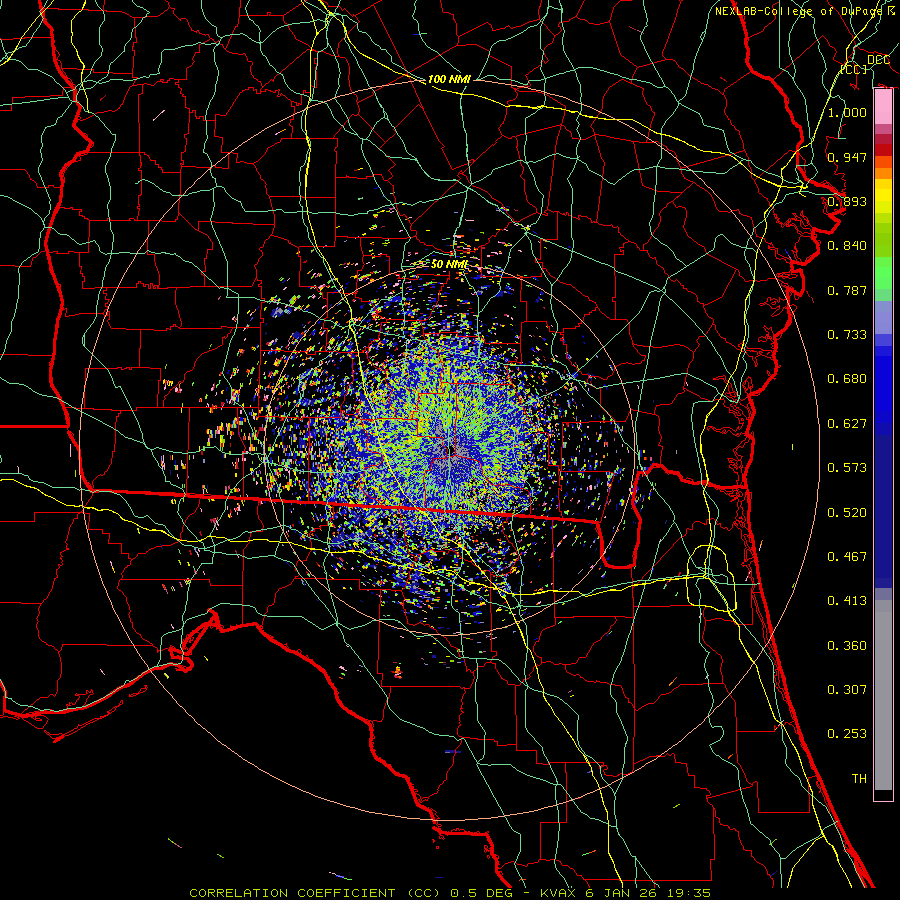Click the 0.893 legend value

(847, 201)
